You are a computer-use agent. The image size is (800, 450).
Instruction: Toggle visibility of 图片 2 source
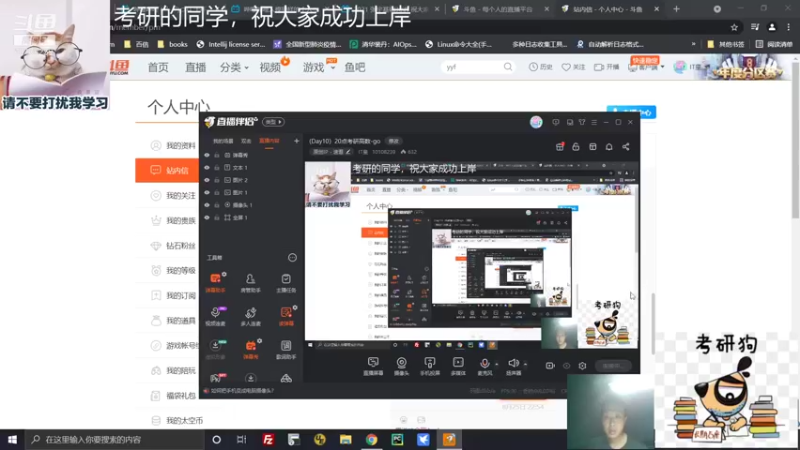(207, 180)
